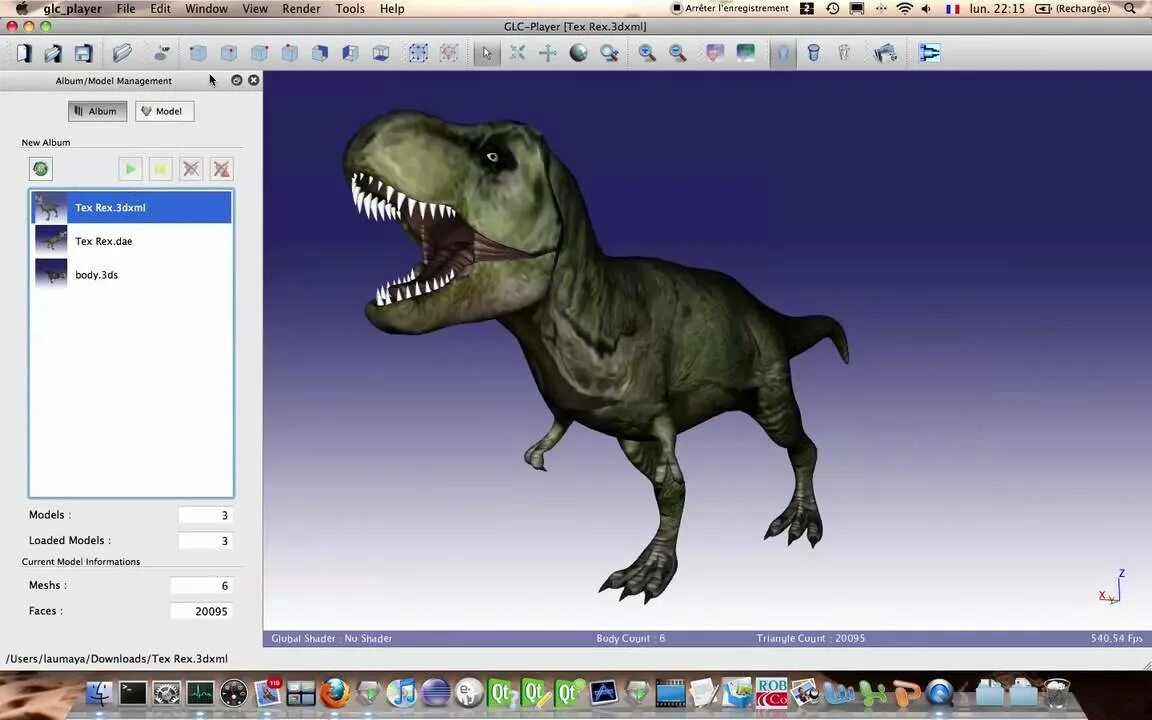Viewport: 1152px width, 720px height.
Task: Open Finder from the Dock
Action: pos(99,693)
